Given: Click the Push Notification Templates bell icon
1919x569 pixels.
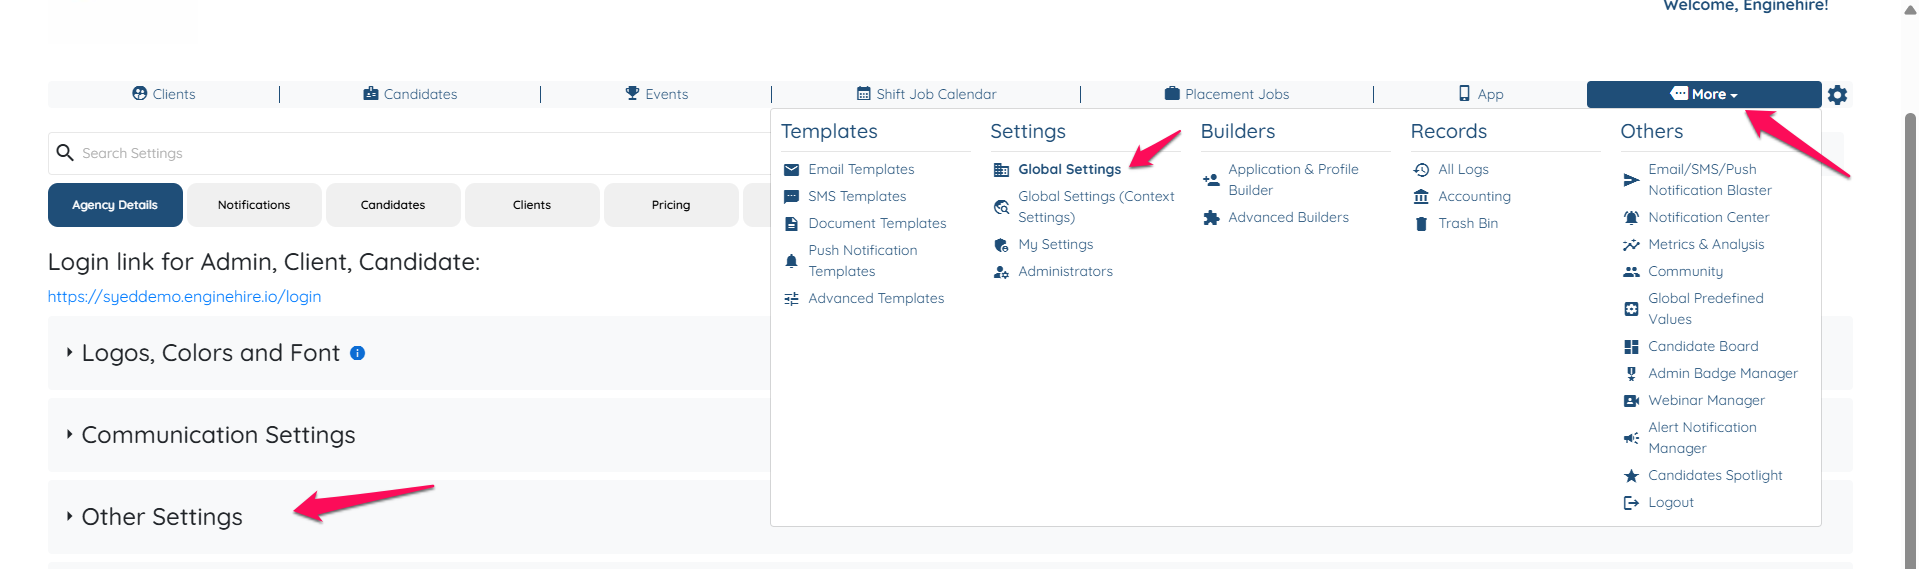Looking at the screenshot, I should pos(791,261).
